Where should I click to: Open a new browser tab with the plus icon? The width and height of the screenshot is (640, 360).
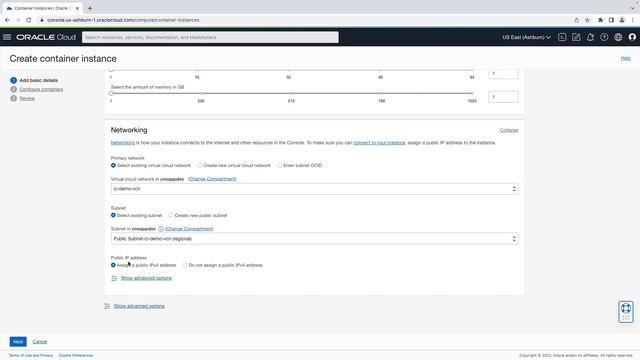pos(90,8)
